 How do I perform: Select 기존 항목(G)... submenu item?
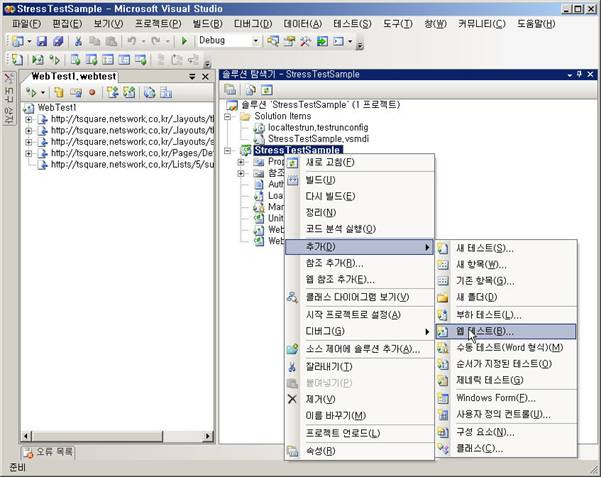point(506,281)
